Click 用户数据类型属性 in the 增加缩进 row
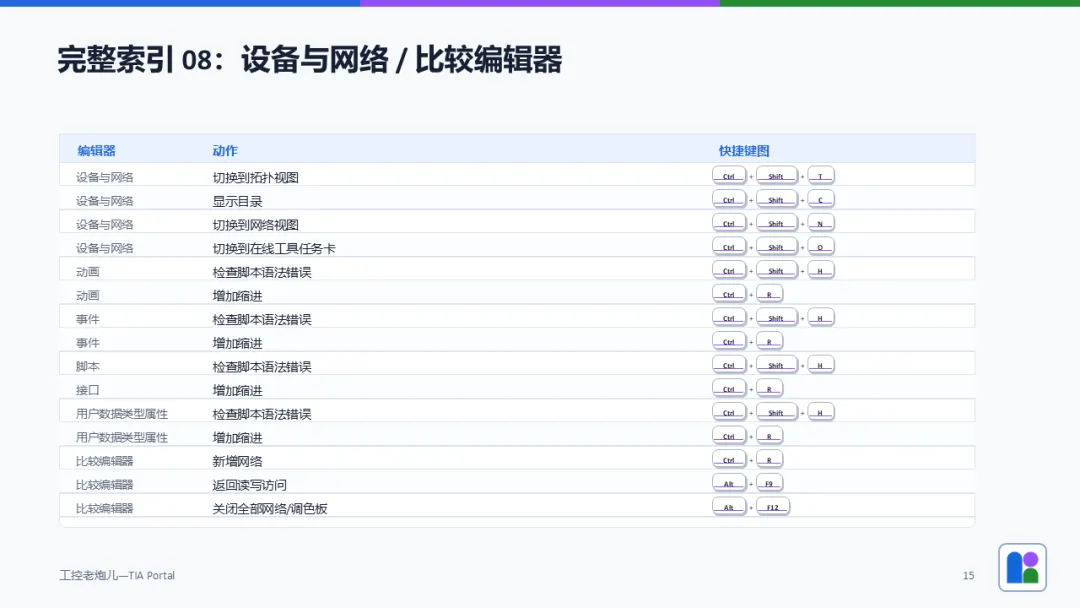The image size is (1080, 608). tap(122, 437)
